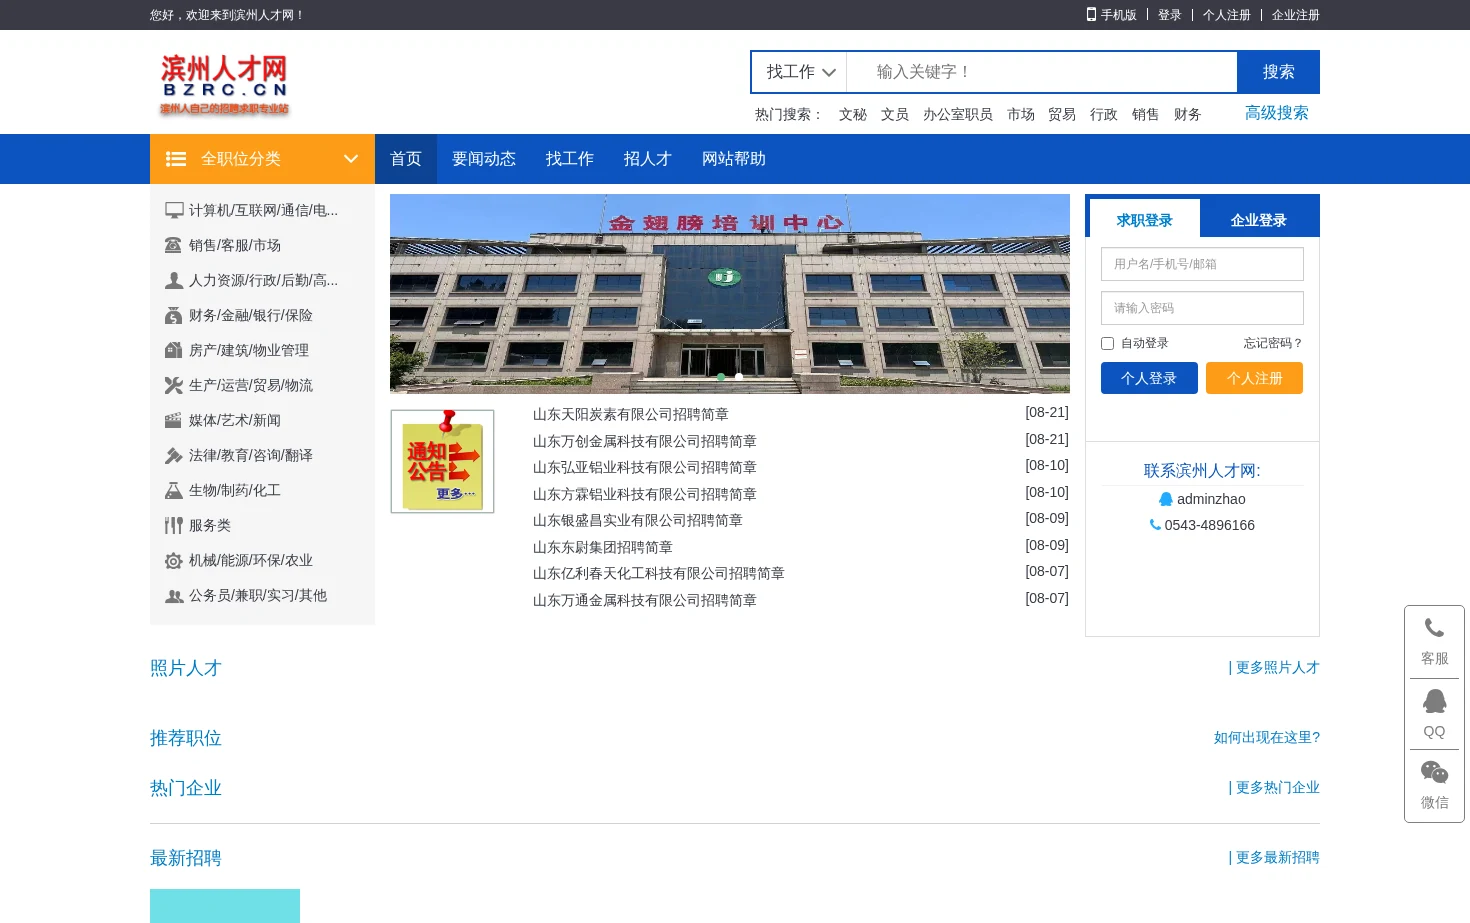Screen dimensions: 1470x923
Task: Open 山东弘亚铝业科技有限公司招聘简章
Action: coord(645,467)
